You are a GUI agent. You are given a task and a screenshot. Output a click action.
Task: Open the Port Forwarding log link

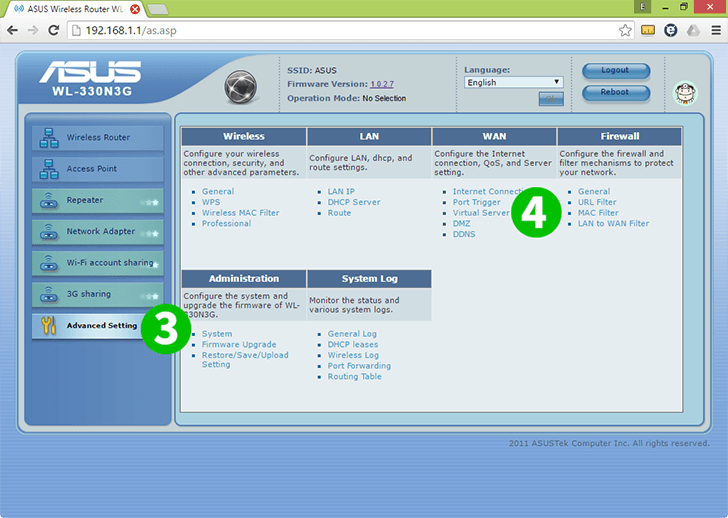point(359,366)
